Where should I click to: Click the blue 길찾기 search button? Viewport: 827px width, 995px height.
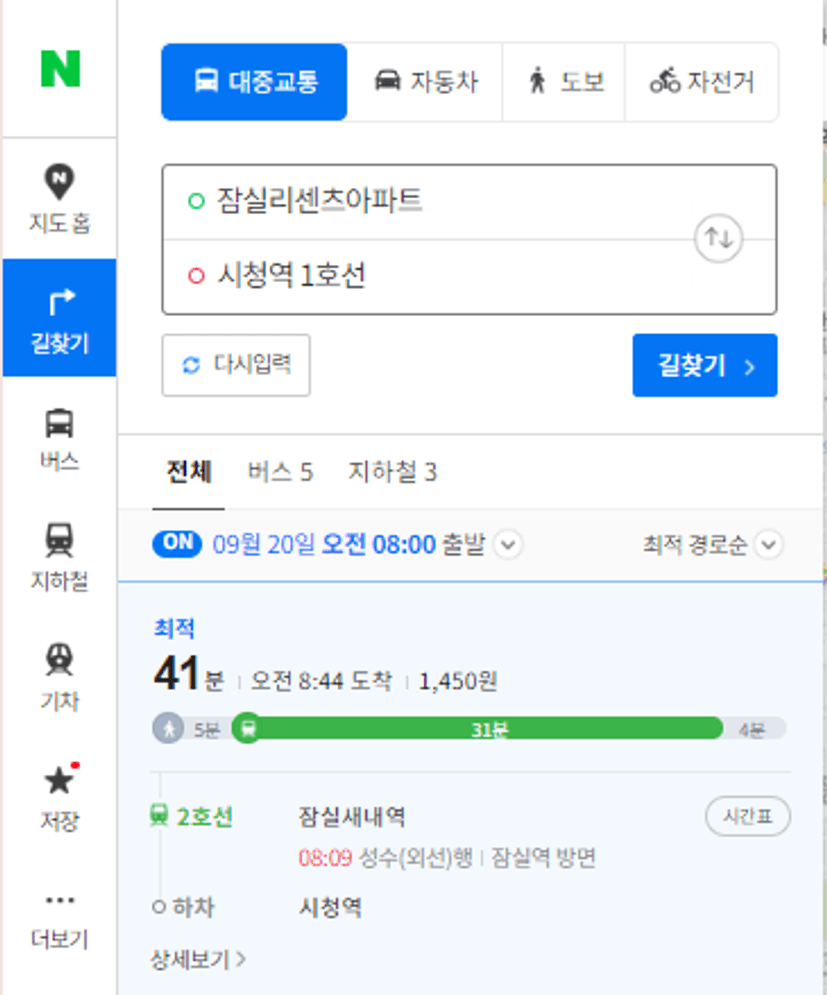(x=705, y=366)
